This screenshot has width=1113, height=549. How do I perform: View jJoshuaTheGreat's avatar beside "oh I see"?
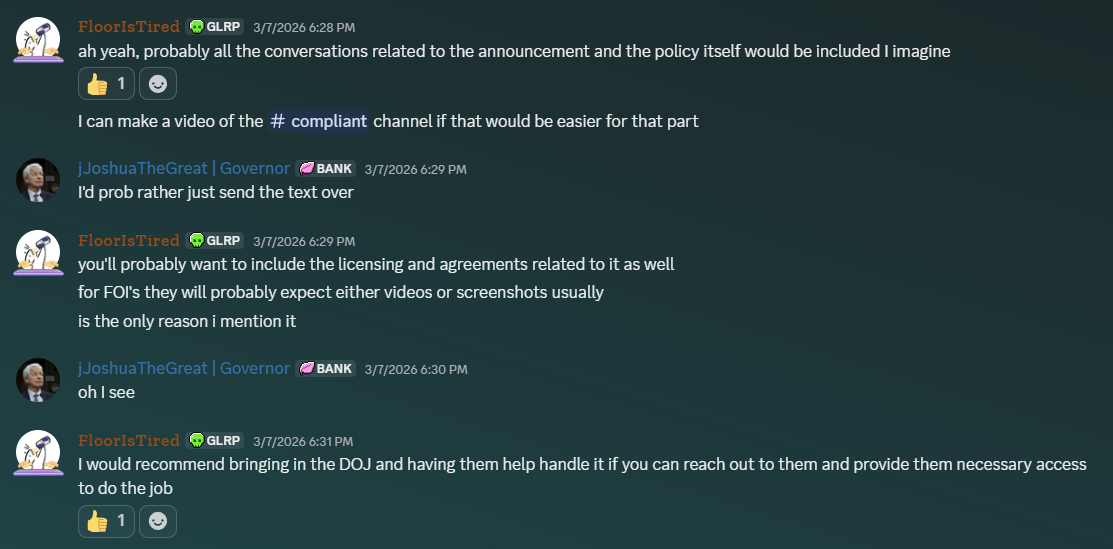[x=40, y=381]
